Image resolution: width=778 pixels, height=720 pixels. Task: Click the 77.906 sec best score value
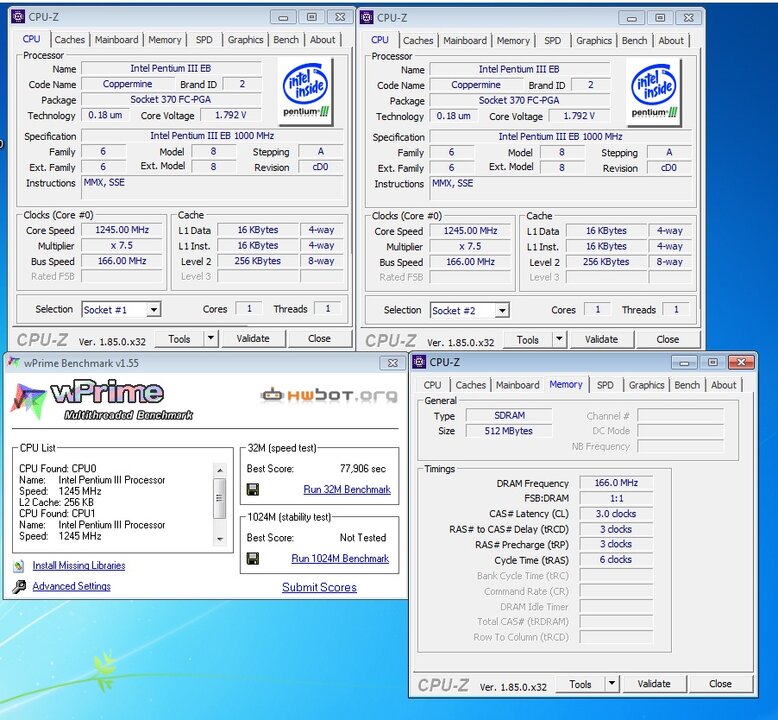point(363,469)
